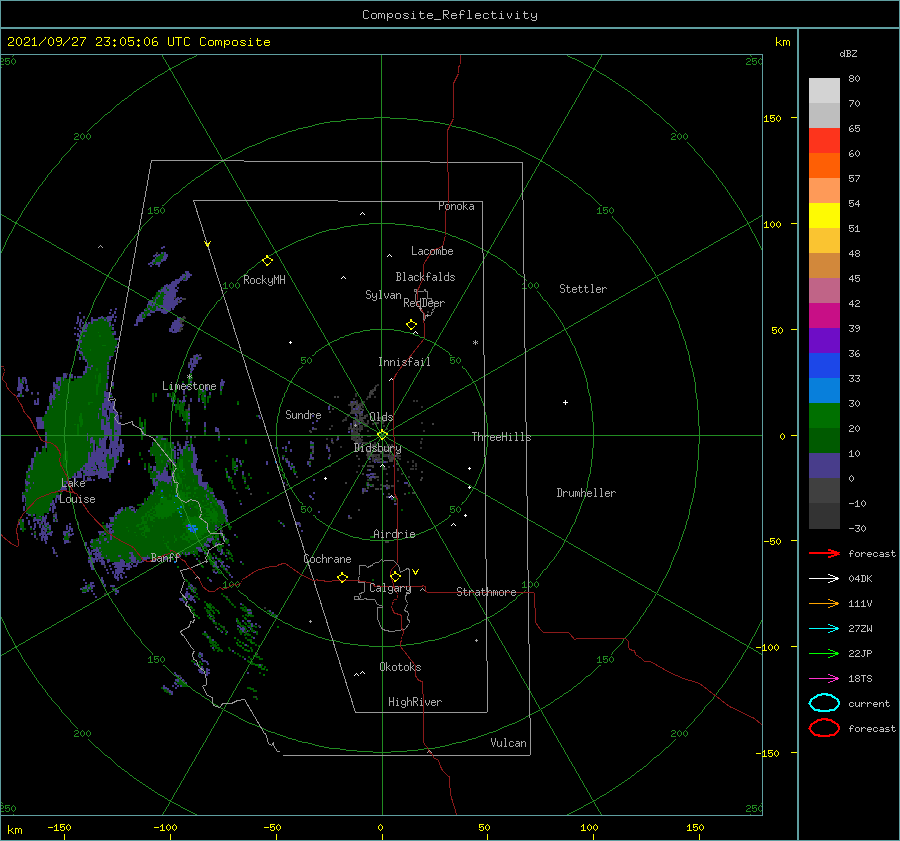900x841 pixels.
Task: Click the cyan current oval legend icon
Action: pos(824,703)
